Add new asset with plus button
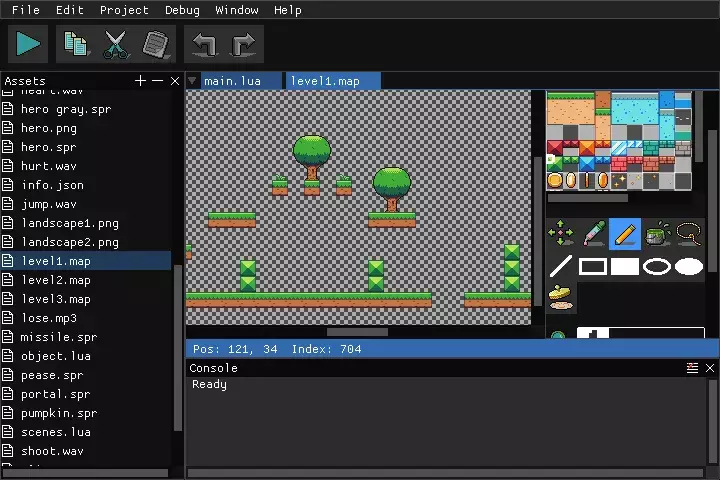 tap(141, 81)
